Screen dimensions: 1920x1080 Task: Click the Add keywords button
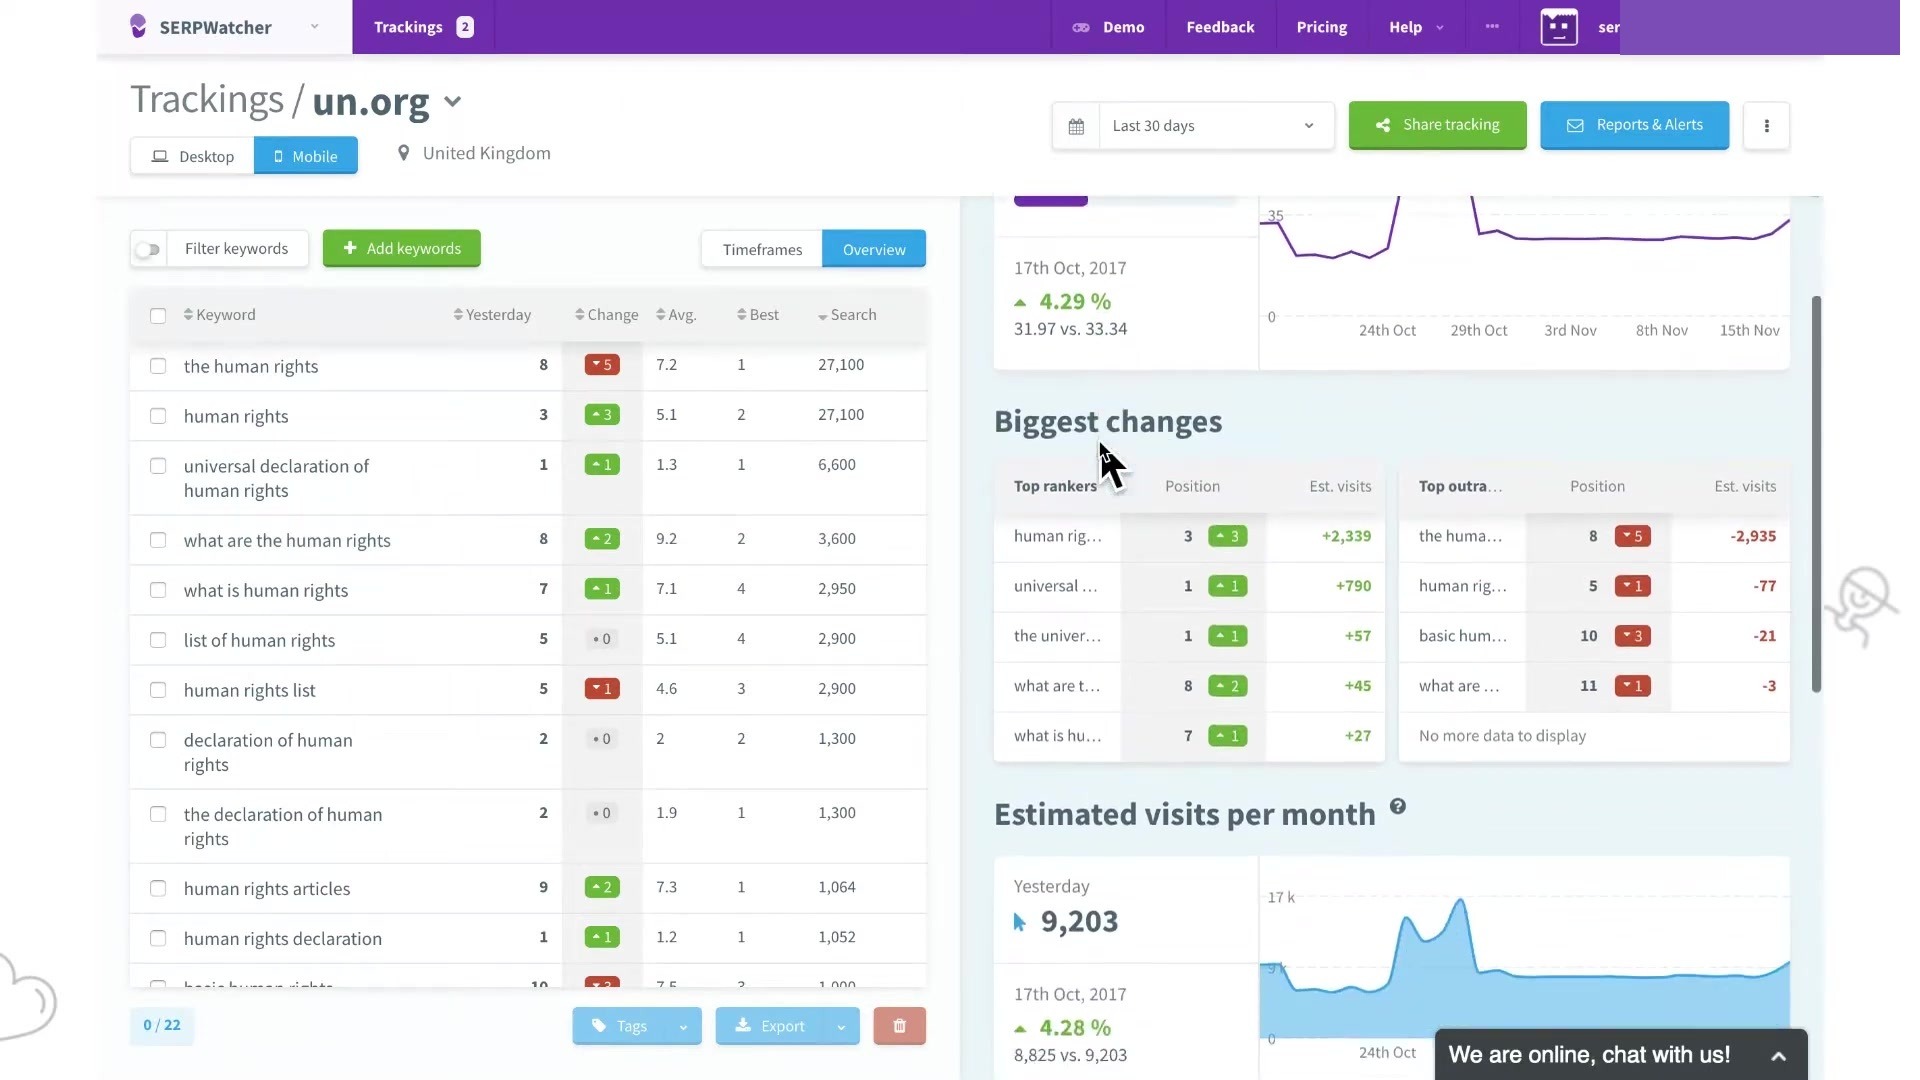(x=402, y=249)
